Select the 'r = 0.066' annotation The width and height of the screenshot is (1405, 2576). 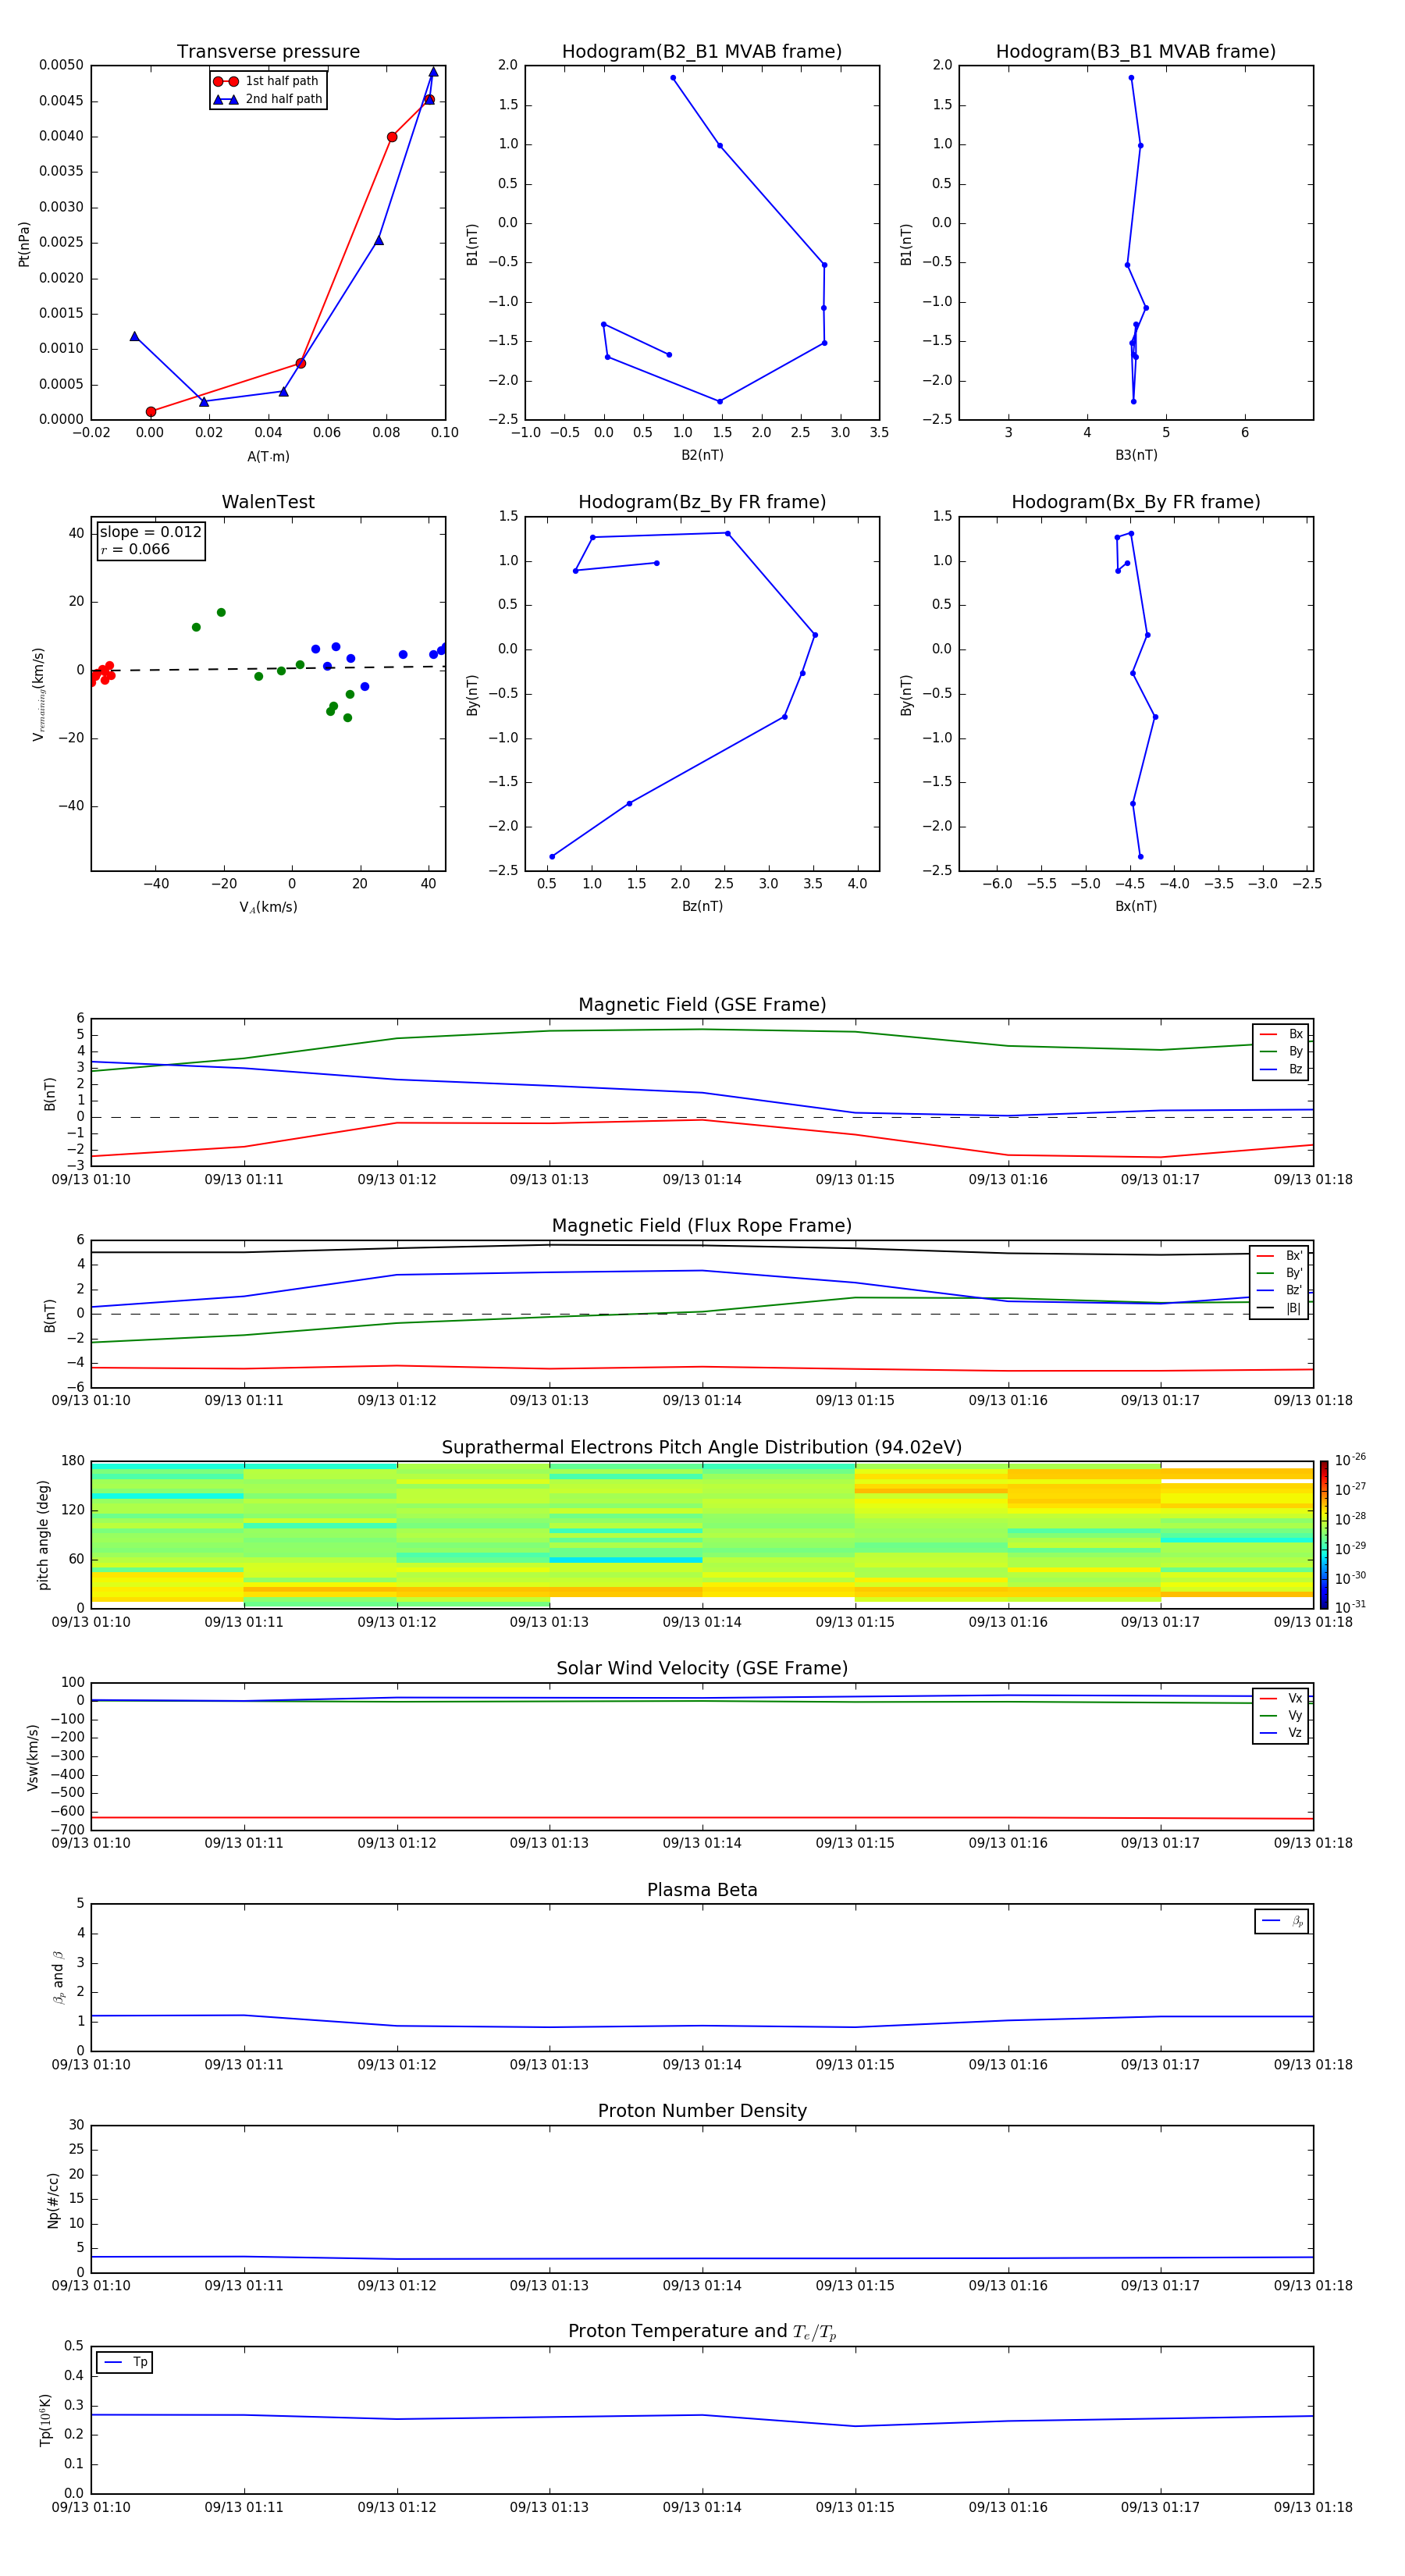[x=135, y=550]
